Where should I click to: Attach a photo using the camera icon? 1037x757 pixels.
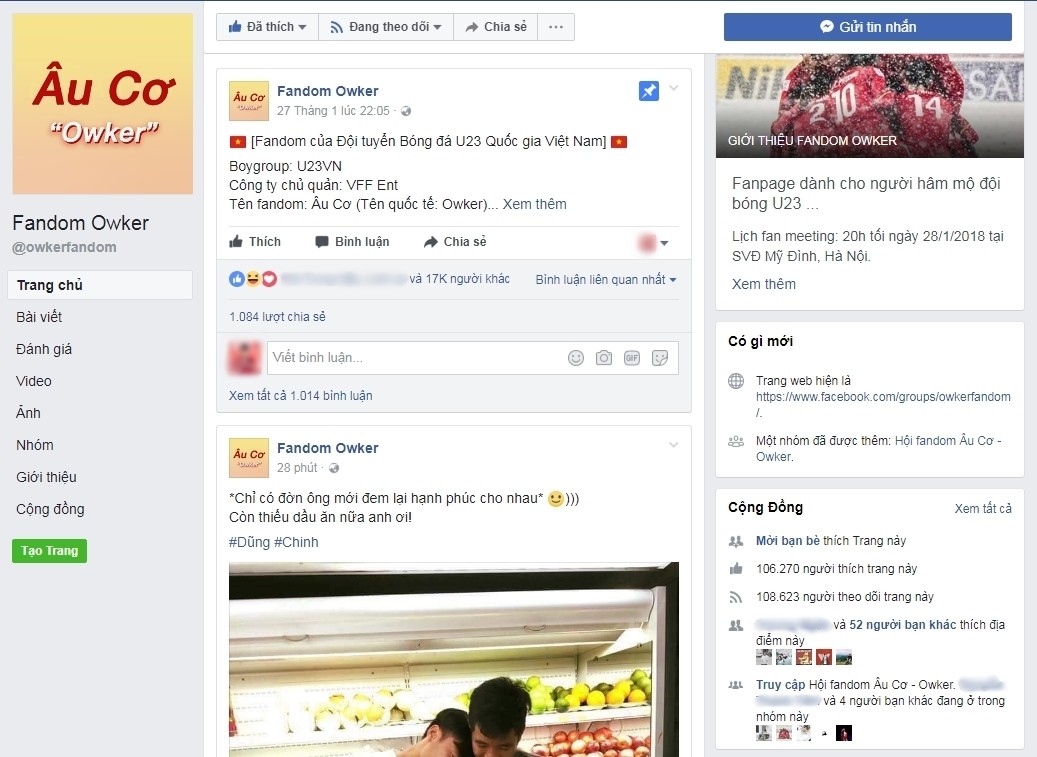pos(604,358)
